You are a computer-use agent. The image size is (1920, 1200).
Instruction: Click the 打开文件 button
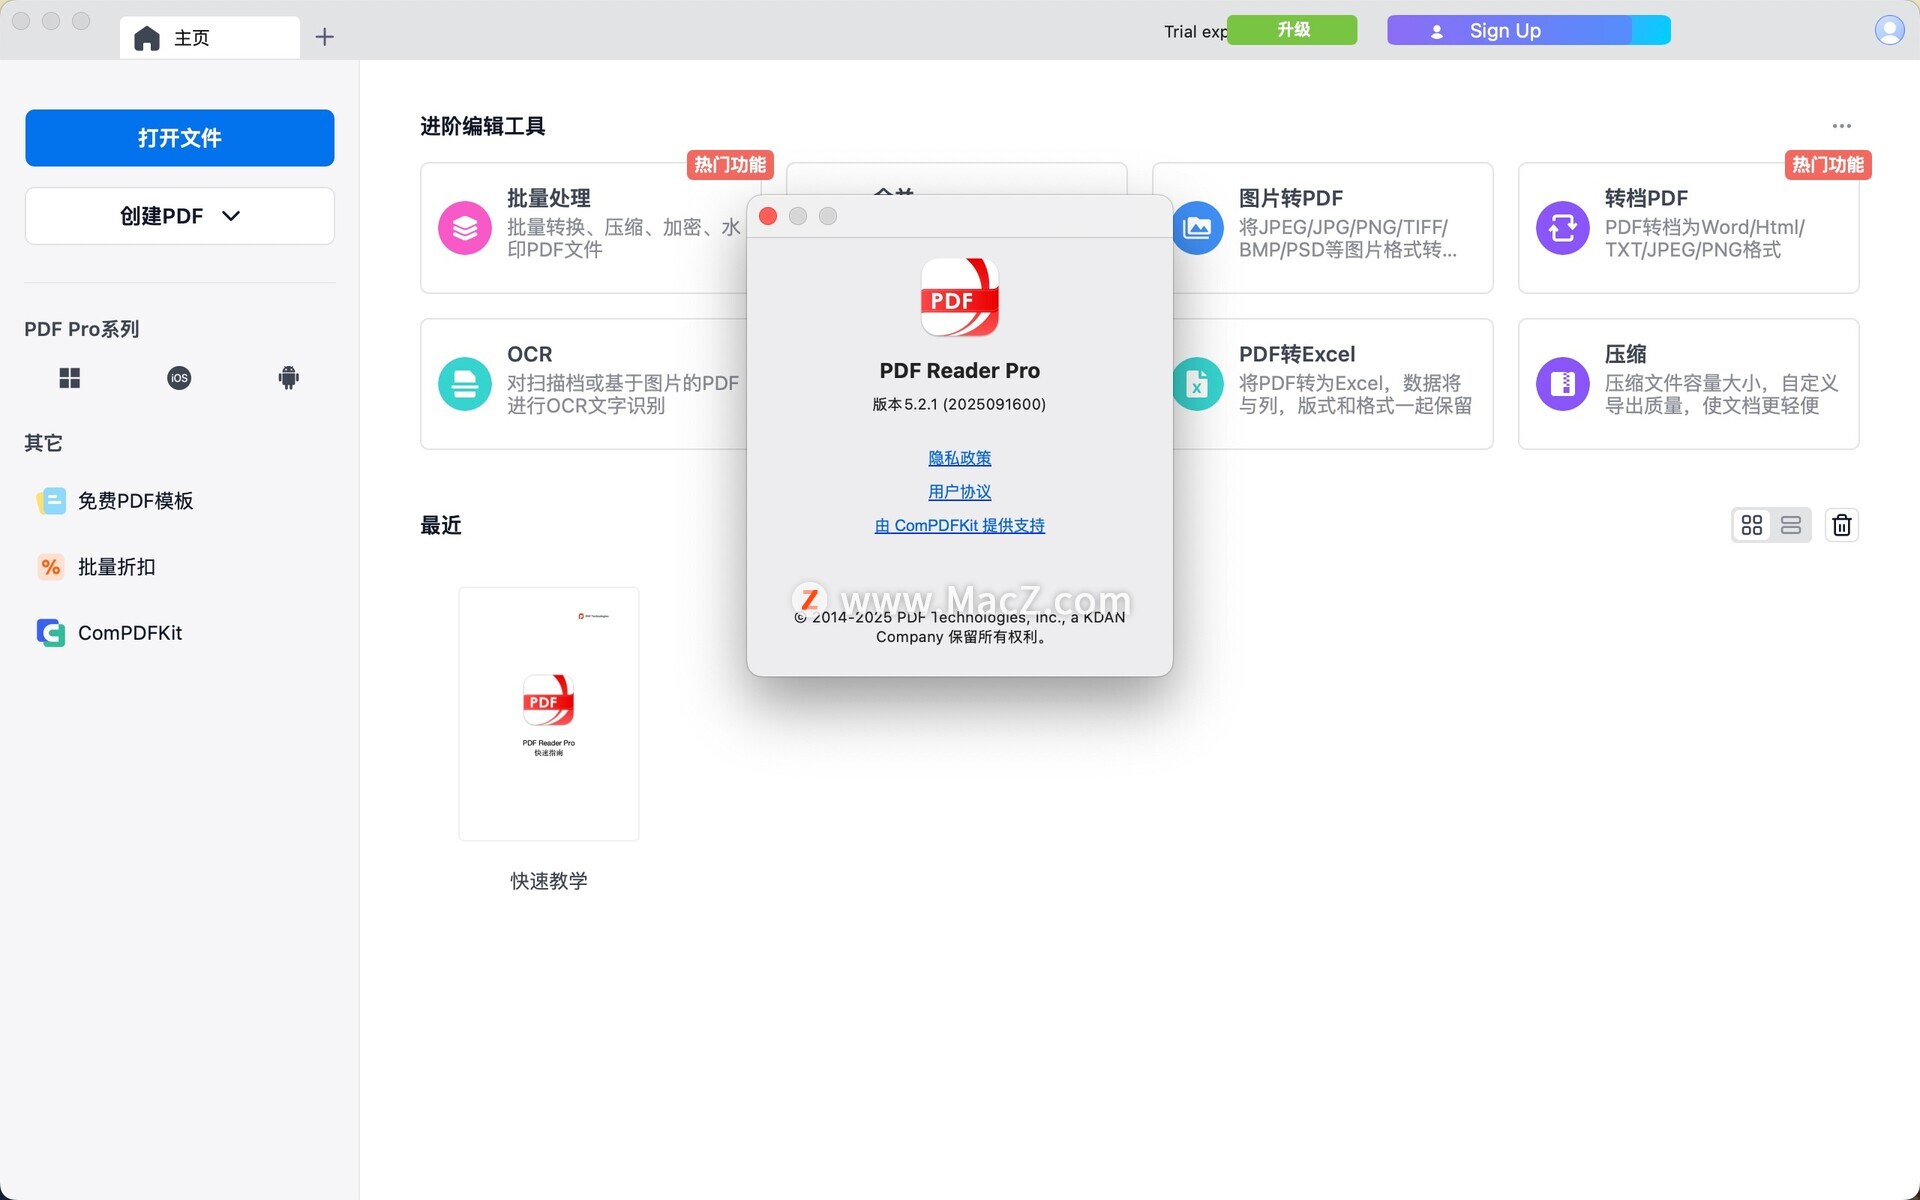tap(180, 138)
